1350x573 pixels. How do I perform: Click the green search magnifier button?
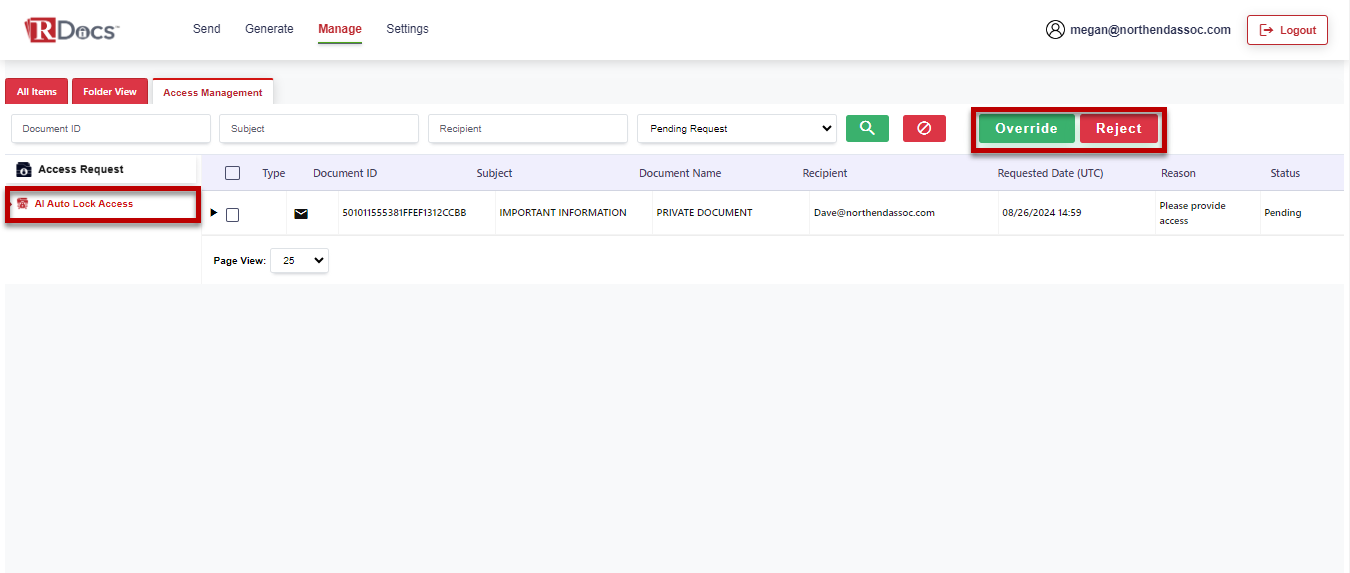click(x=867, y=128)
